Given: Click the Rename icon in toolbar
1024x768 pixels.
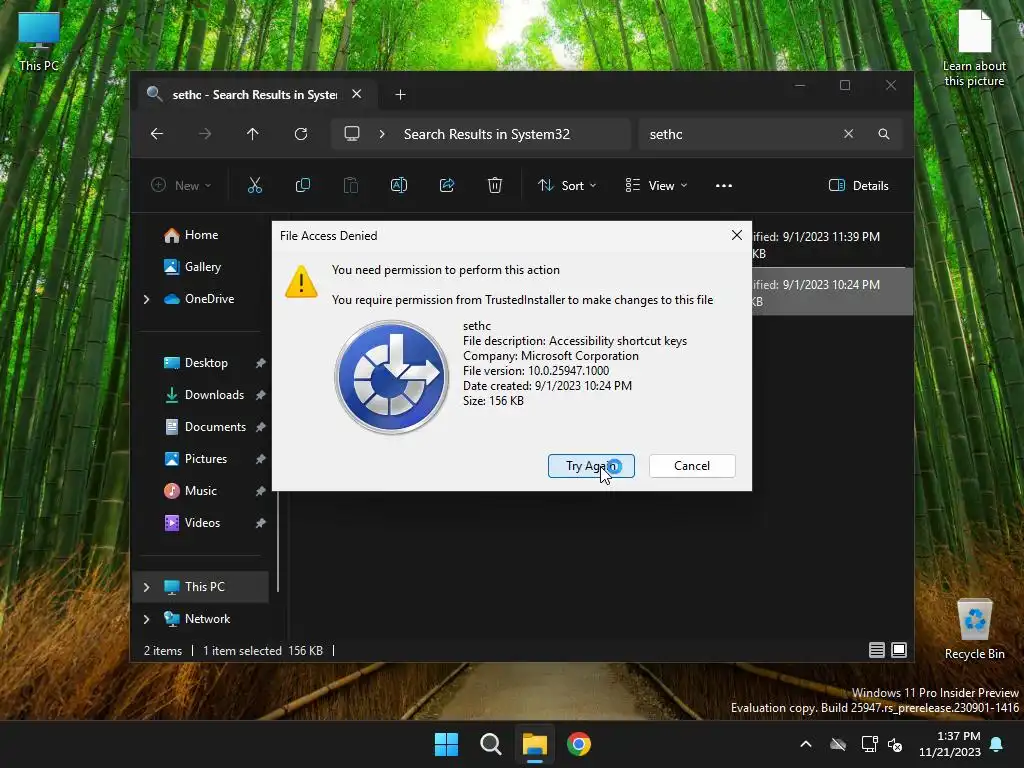Looking at the screenshot, I should (x=399, y=185).
